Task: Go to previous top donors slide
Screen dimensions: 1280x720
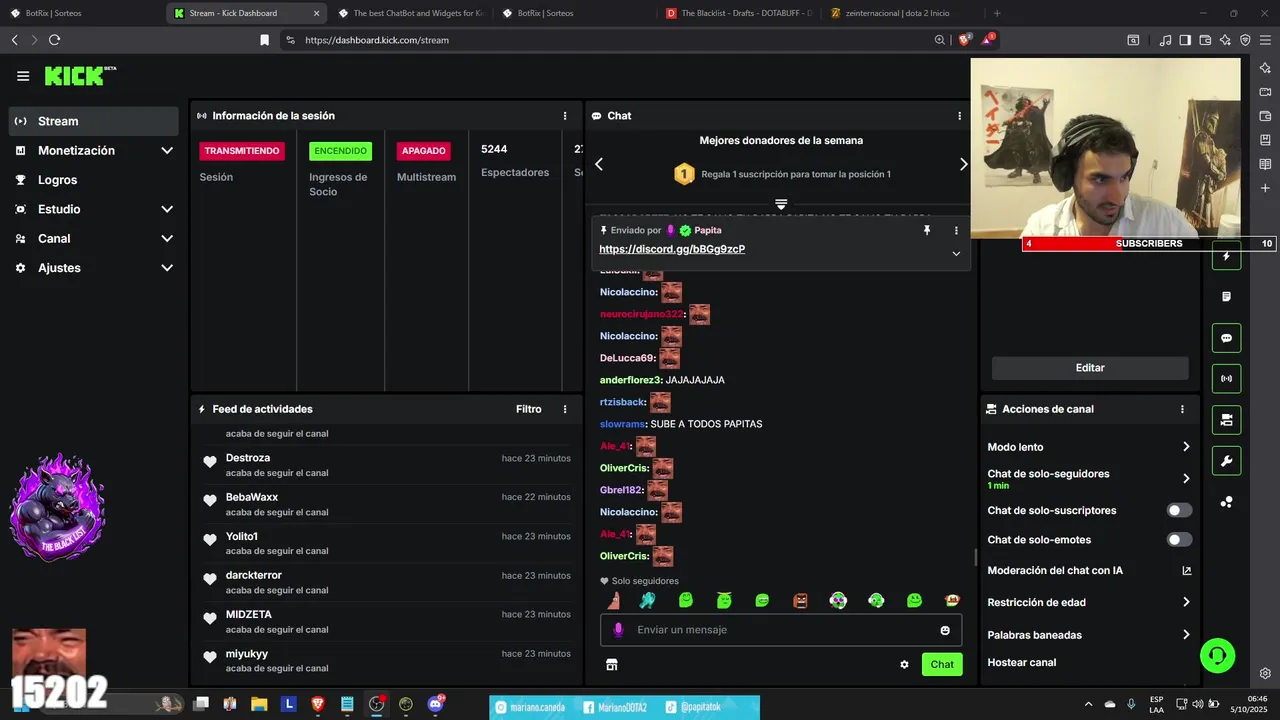Action: point(599,164)
